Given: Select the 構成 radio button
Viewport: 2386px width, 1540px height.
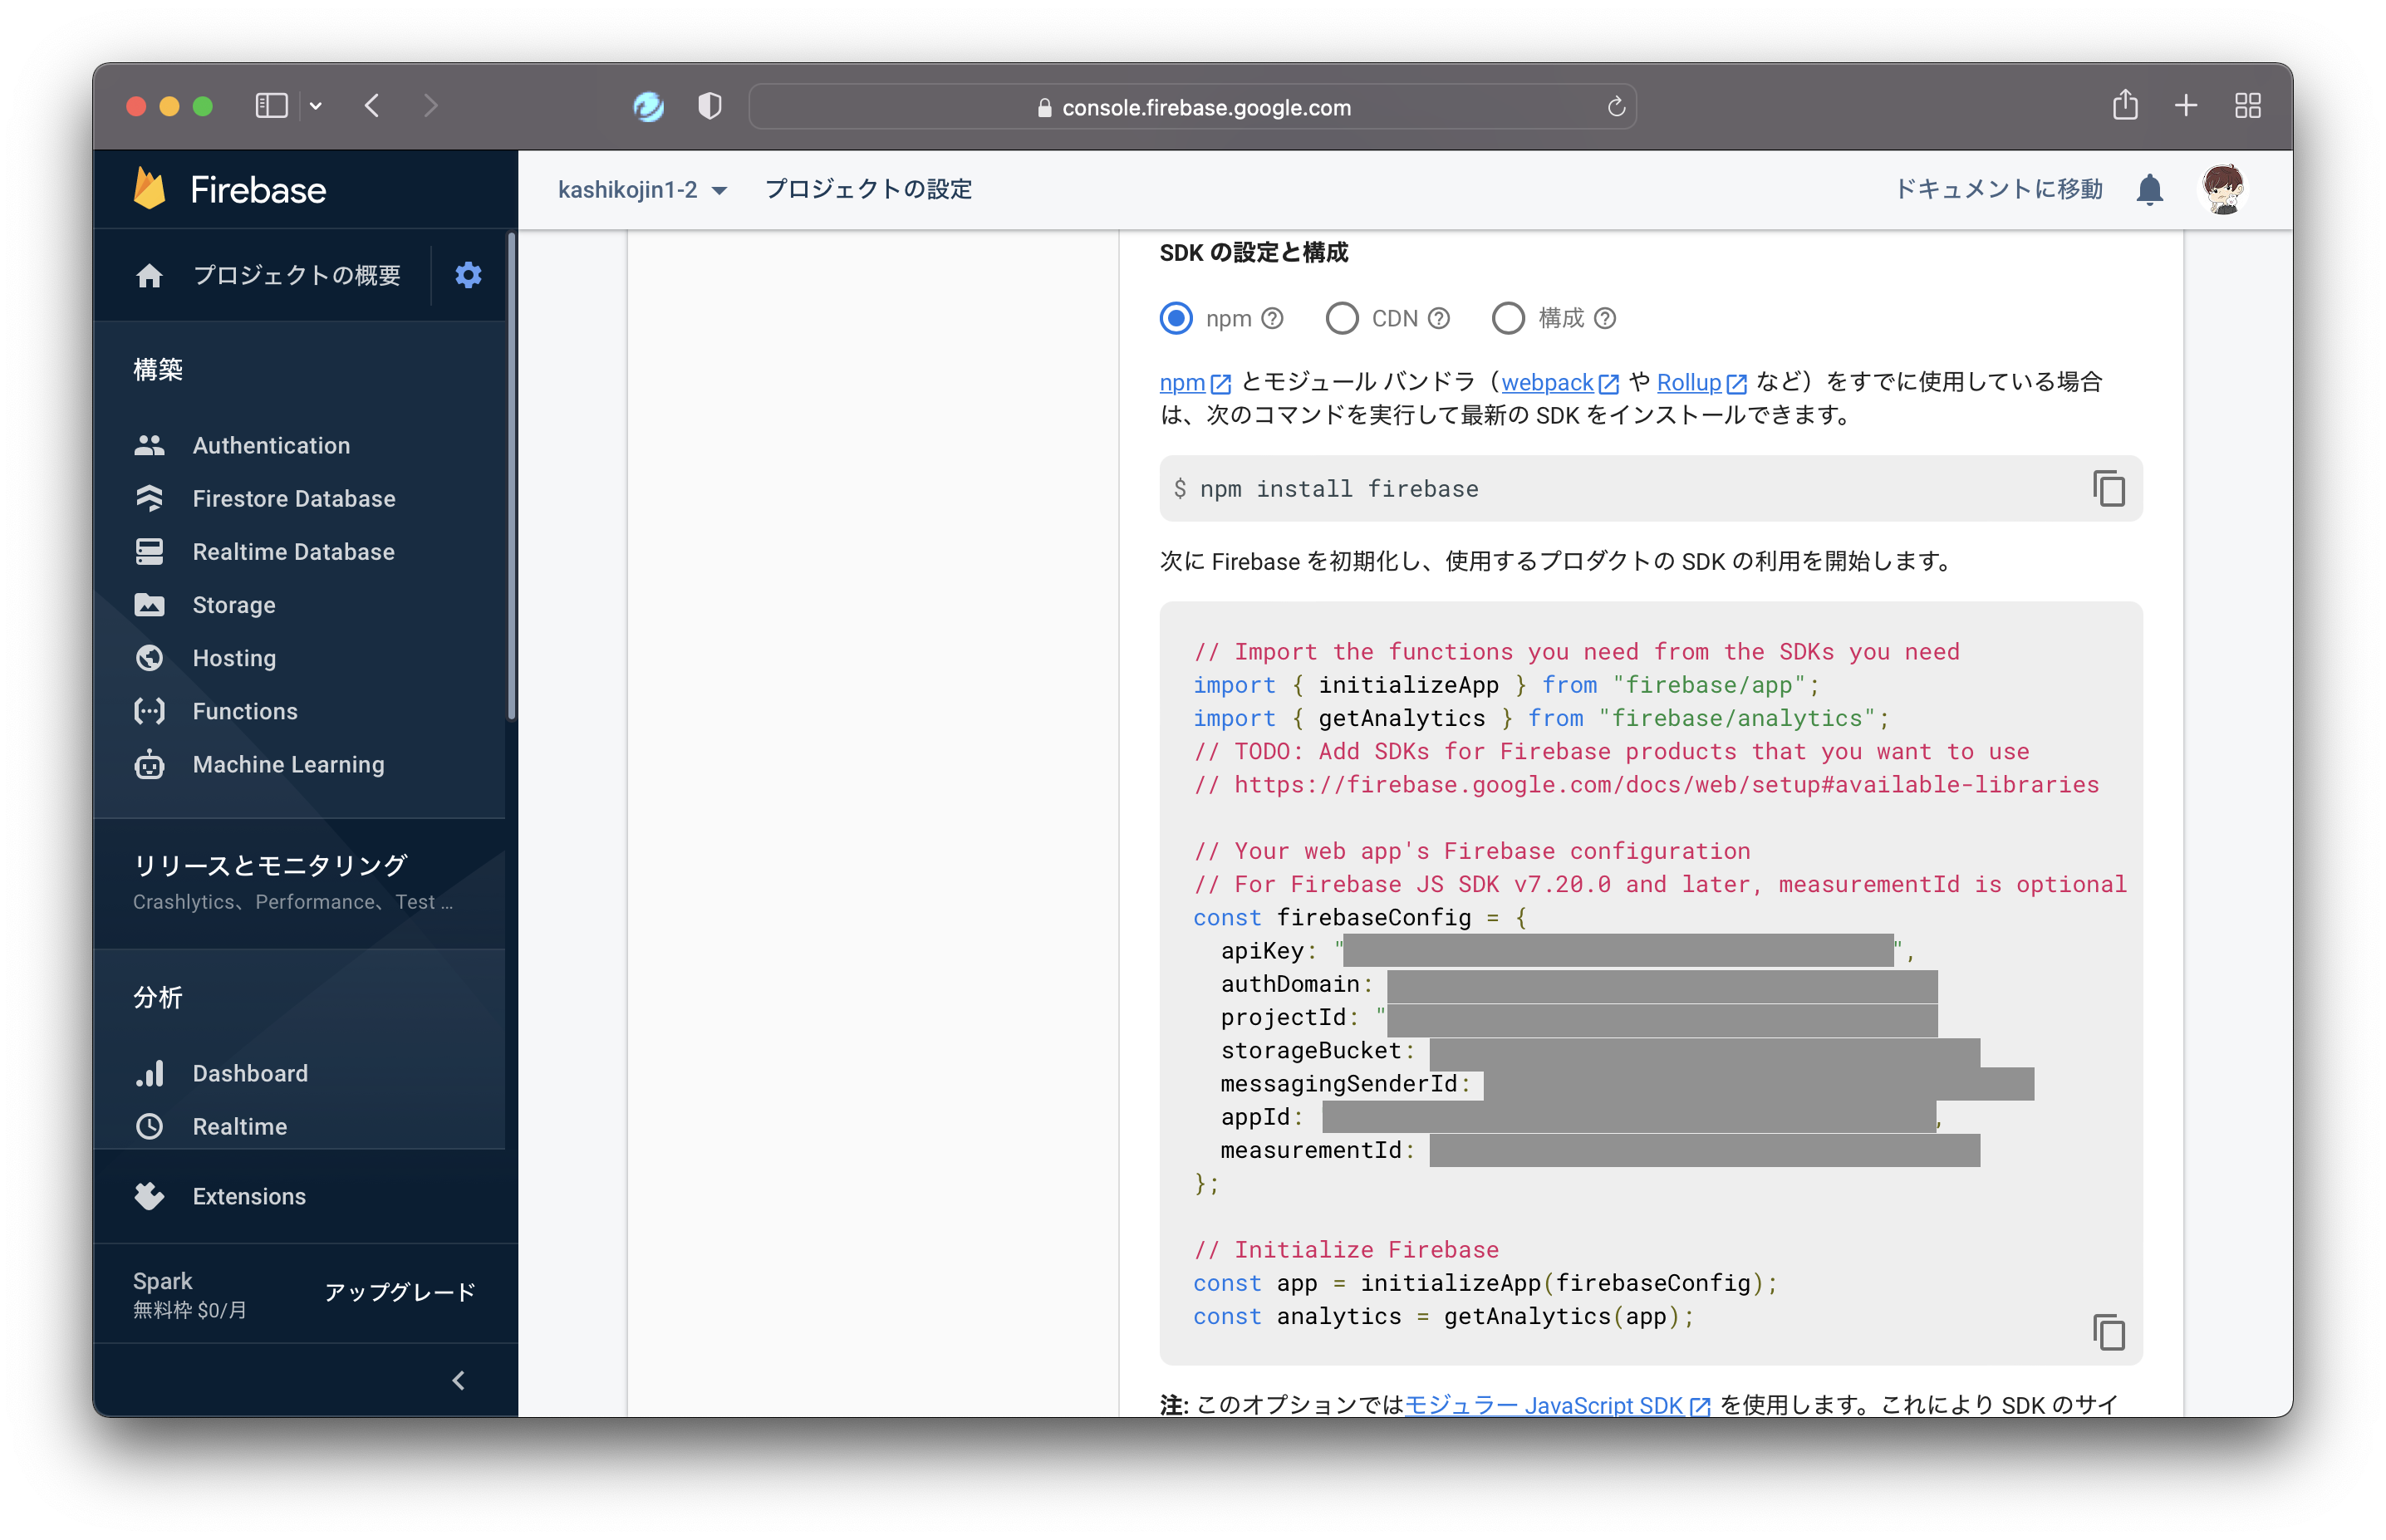Looking at the screenshot, I should click(x=1508, y=318).
